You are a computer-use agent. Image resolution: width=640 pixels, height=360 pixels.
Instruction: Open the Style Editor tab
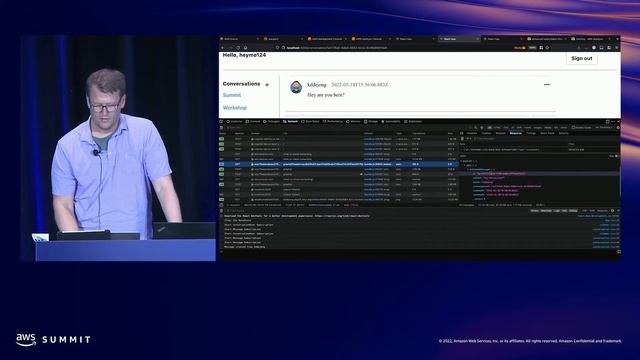coord(311,122)
